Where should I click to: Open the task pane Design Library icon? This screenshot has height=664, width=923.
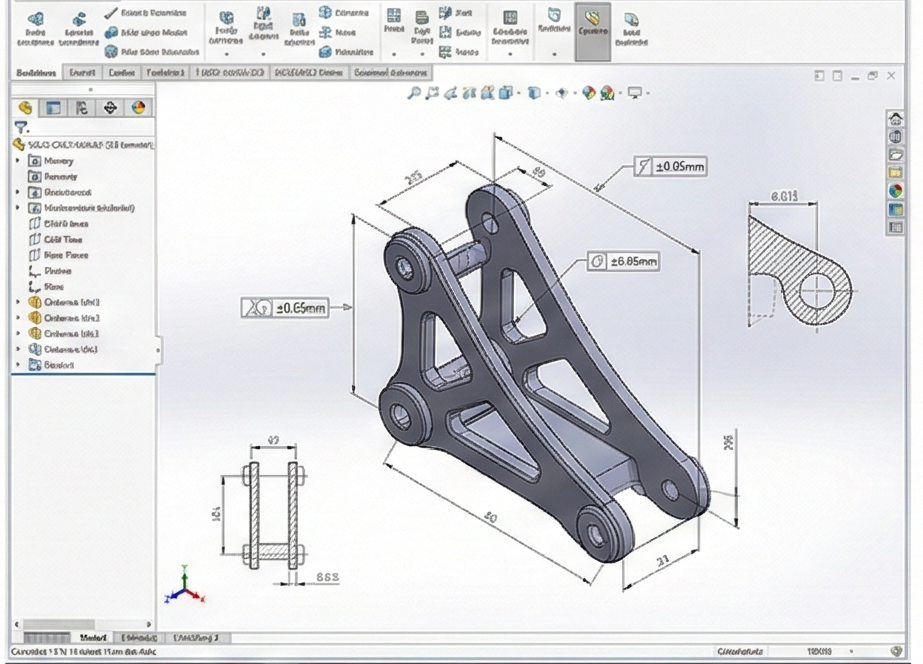pos(895,137)
